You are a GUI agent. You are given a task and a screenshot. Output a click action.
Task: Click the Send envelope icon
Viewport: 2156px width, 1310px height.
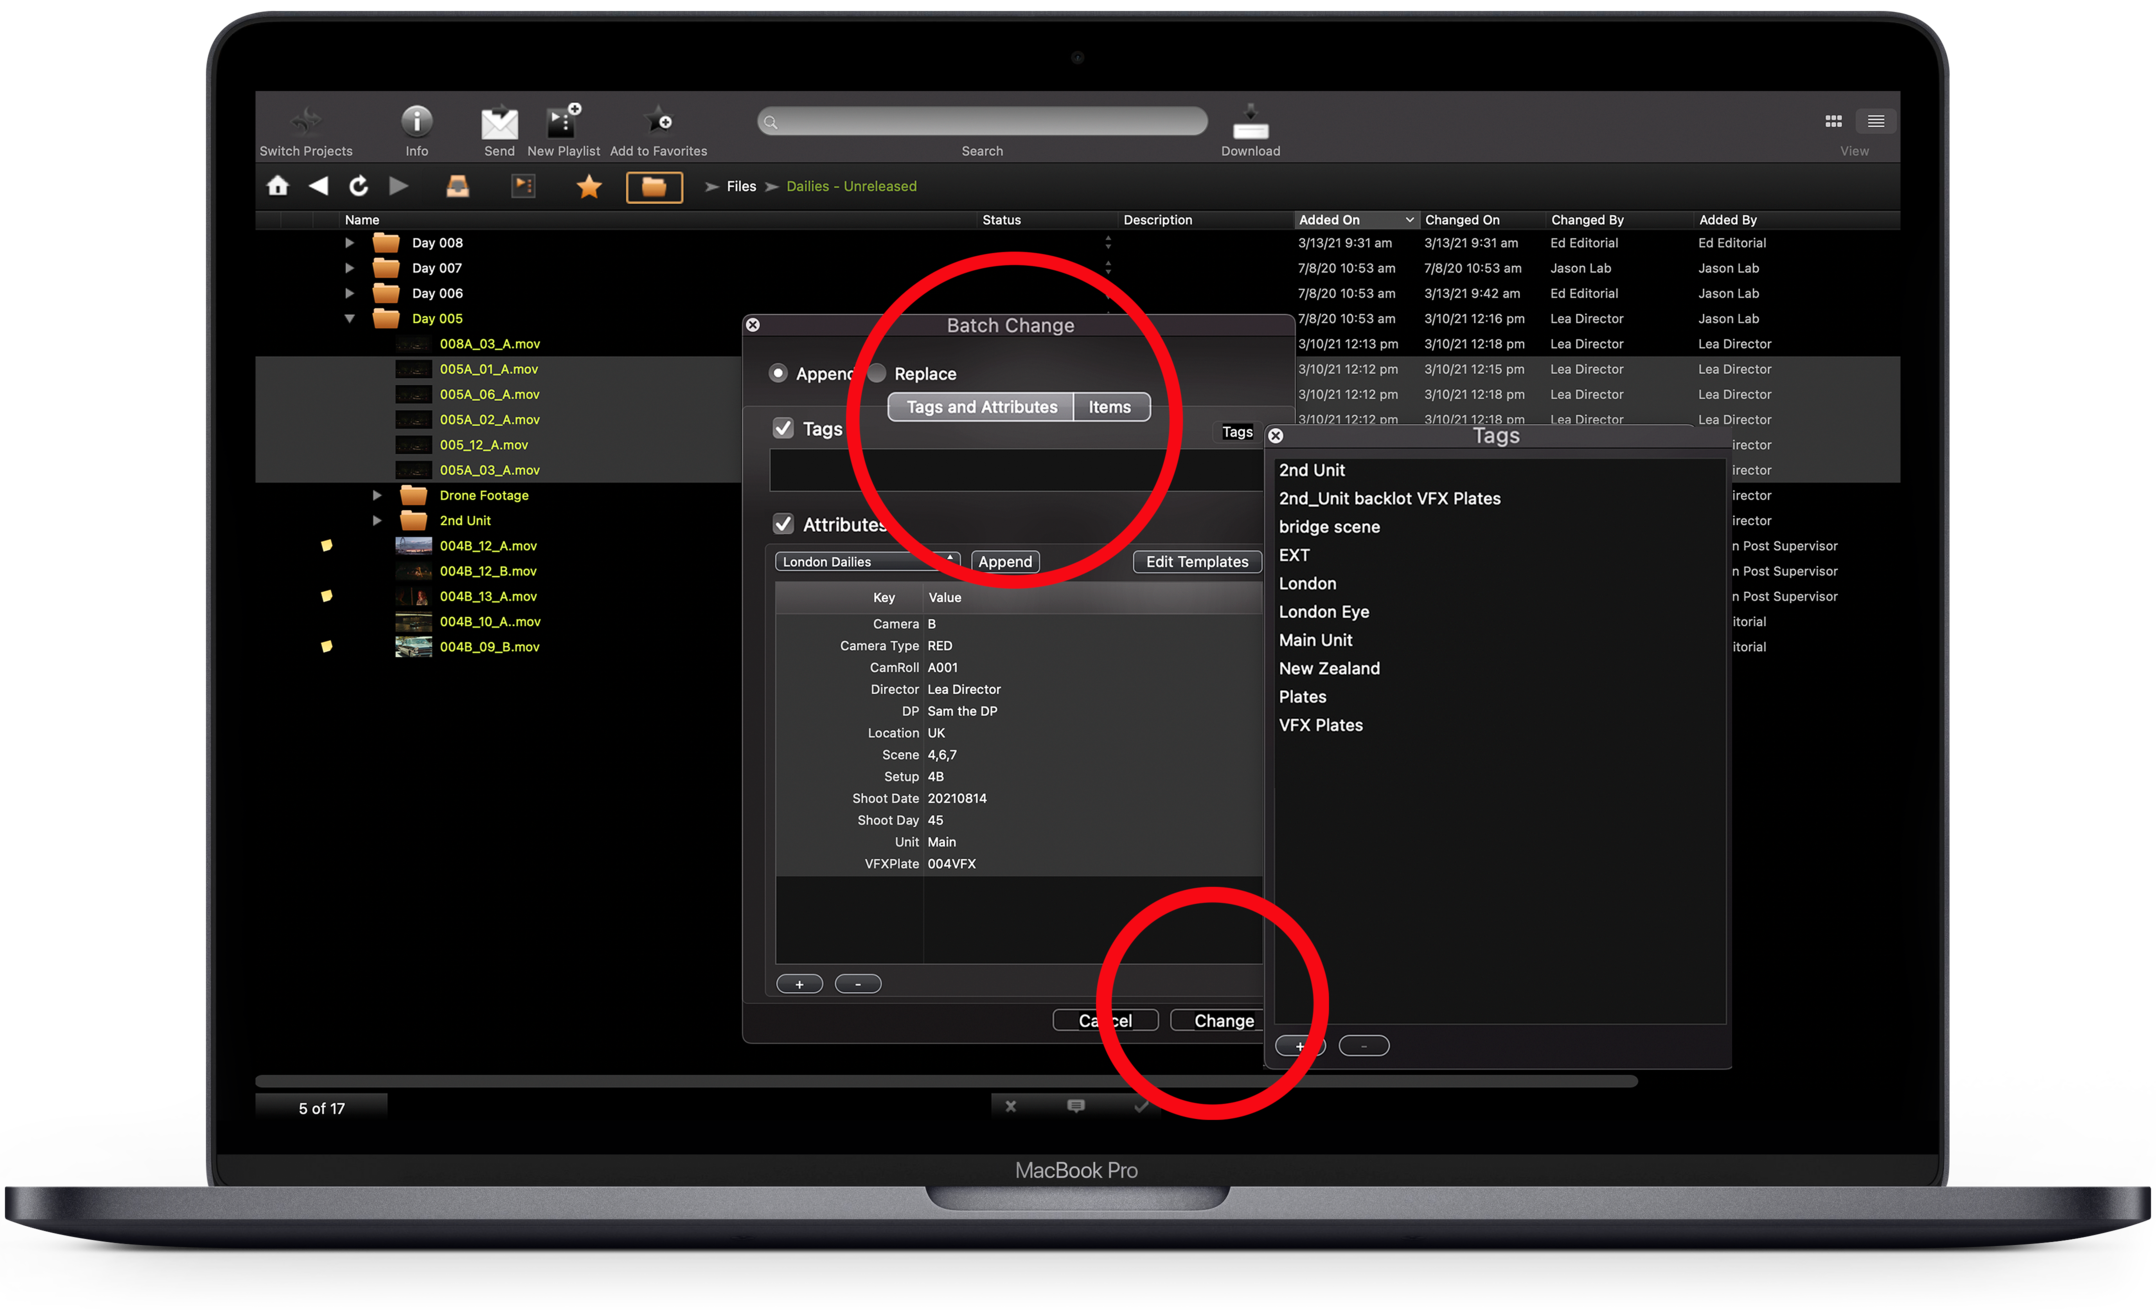499,123
